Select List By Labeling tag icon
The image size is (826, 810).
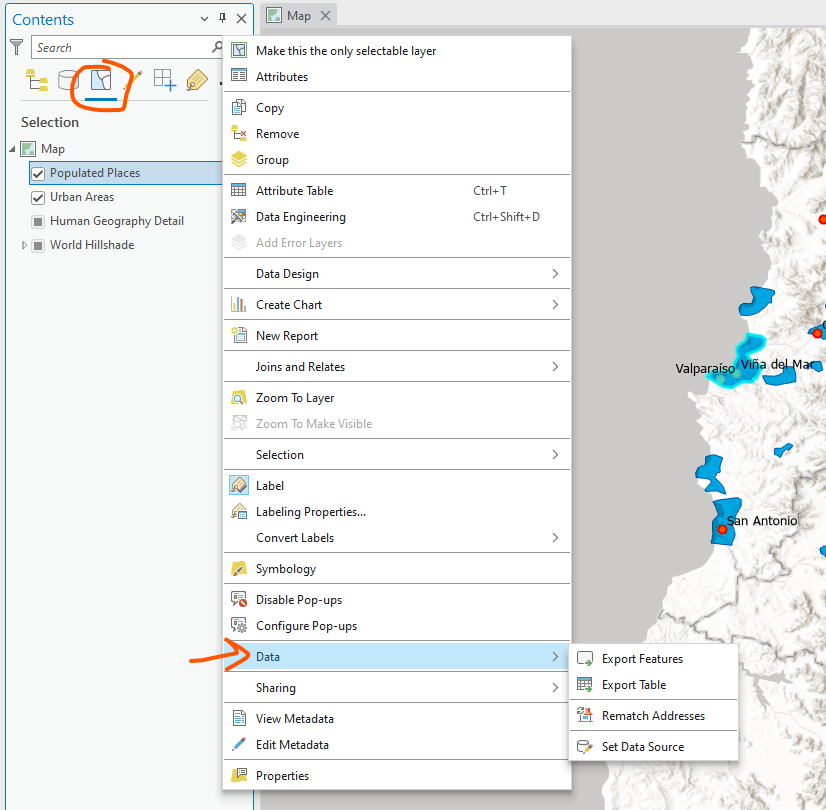click(x=196, y=81)
